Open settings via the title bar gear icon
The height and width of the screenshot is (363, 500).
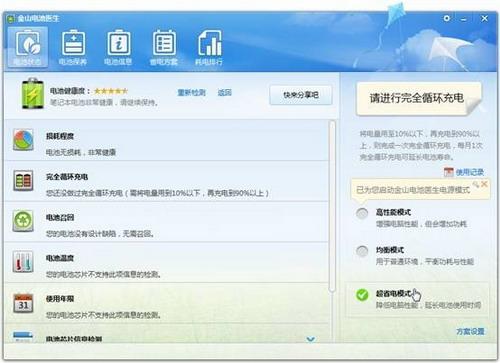[x=447, y=18]
